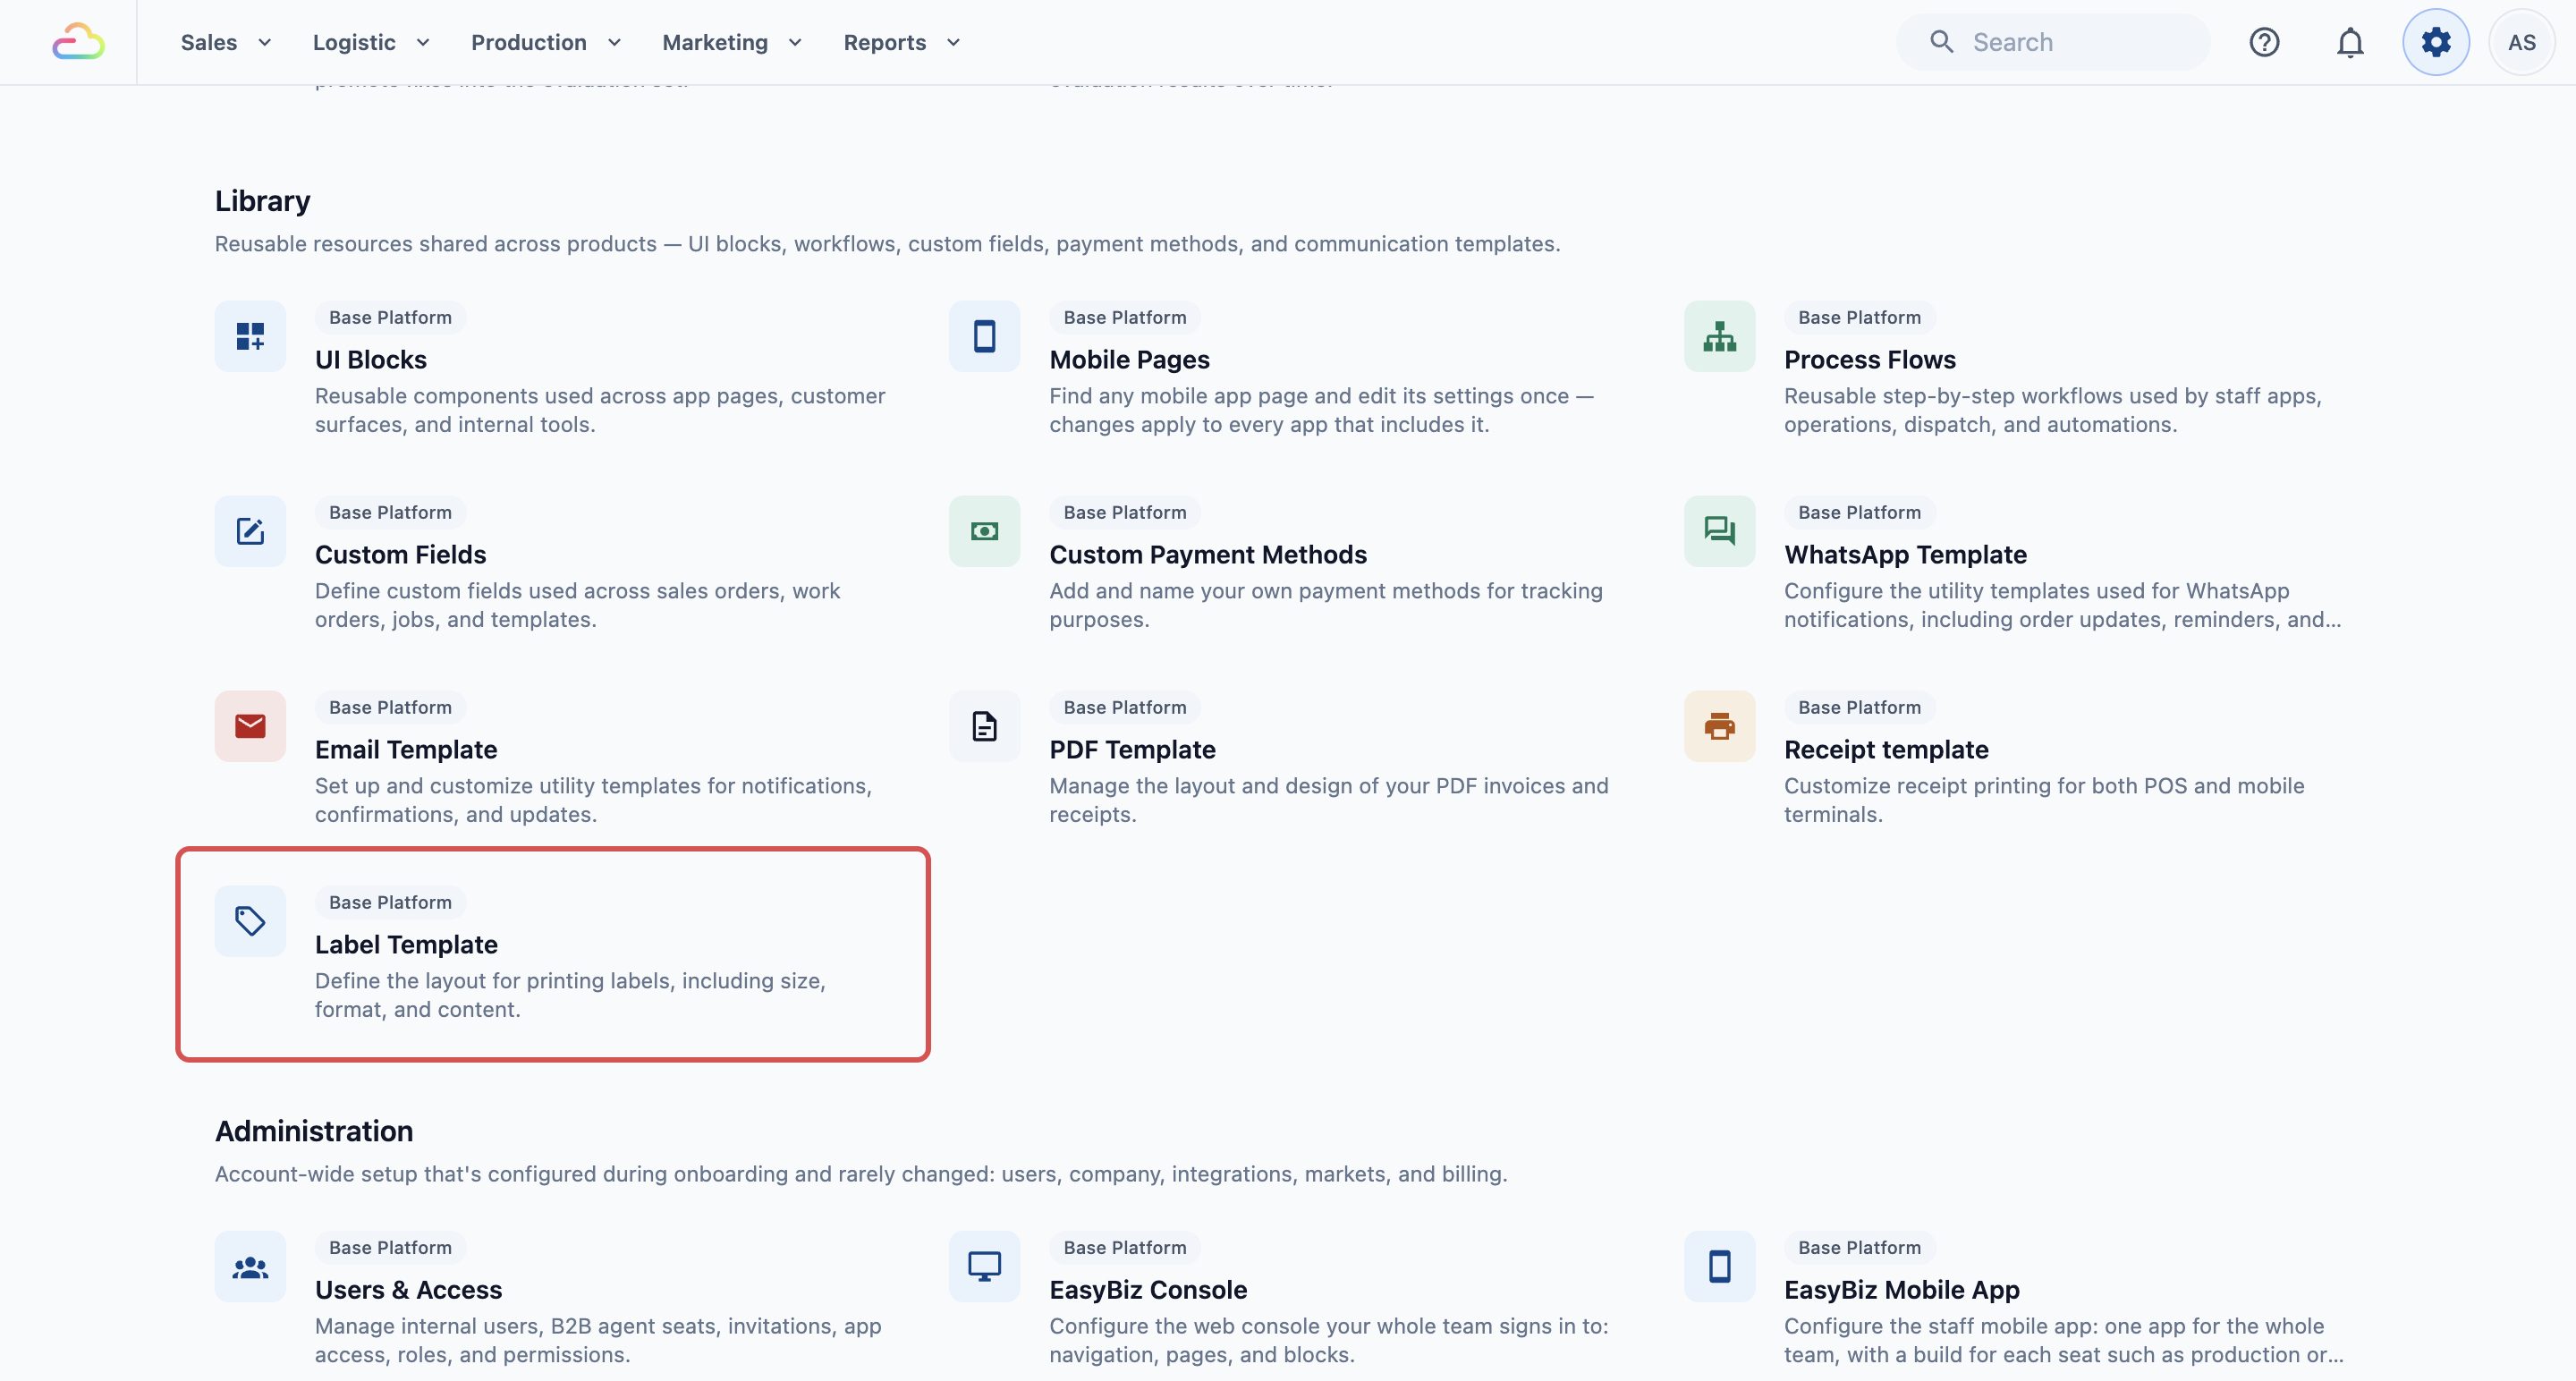Screen dimensions: 2576x1381
Task: Click the Users & Access people icon
Action: (250, 1266)
